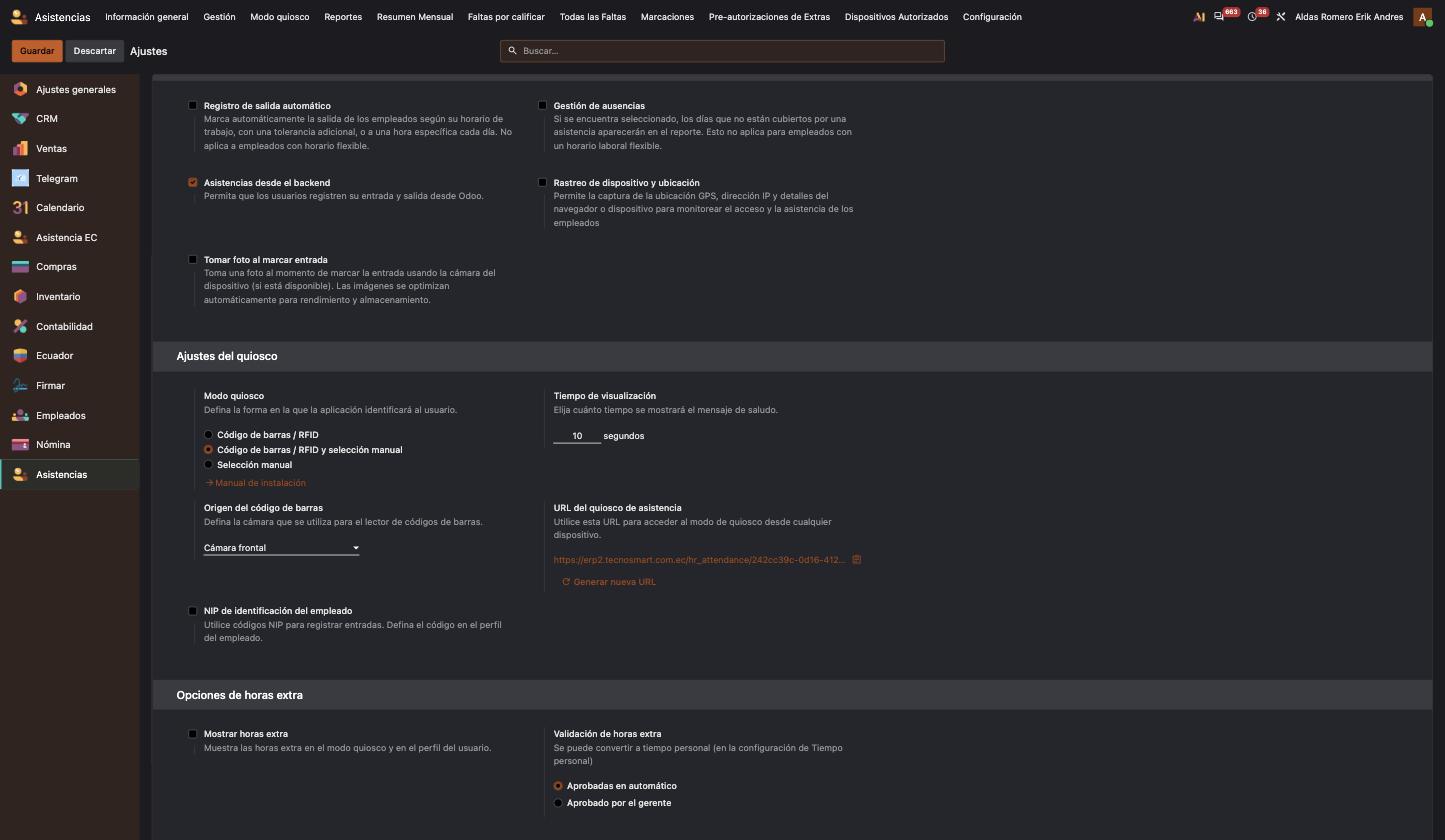1445x840 pixels.
Task: Go to Ventas settings section
Action: tap(69, 149)
